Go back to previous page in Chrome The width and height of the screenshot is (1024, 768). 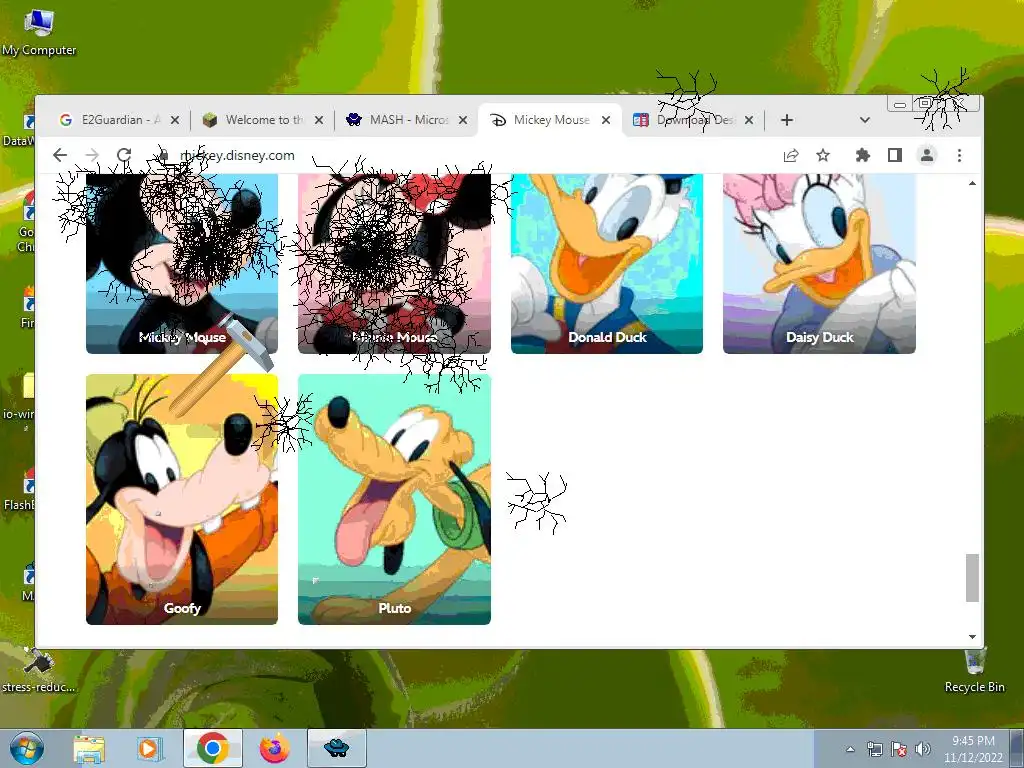[60, 155]
